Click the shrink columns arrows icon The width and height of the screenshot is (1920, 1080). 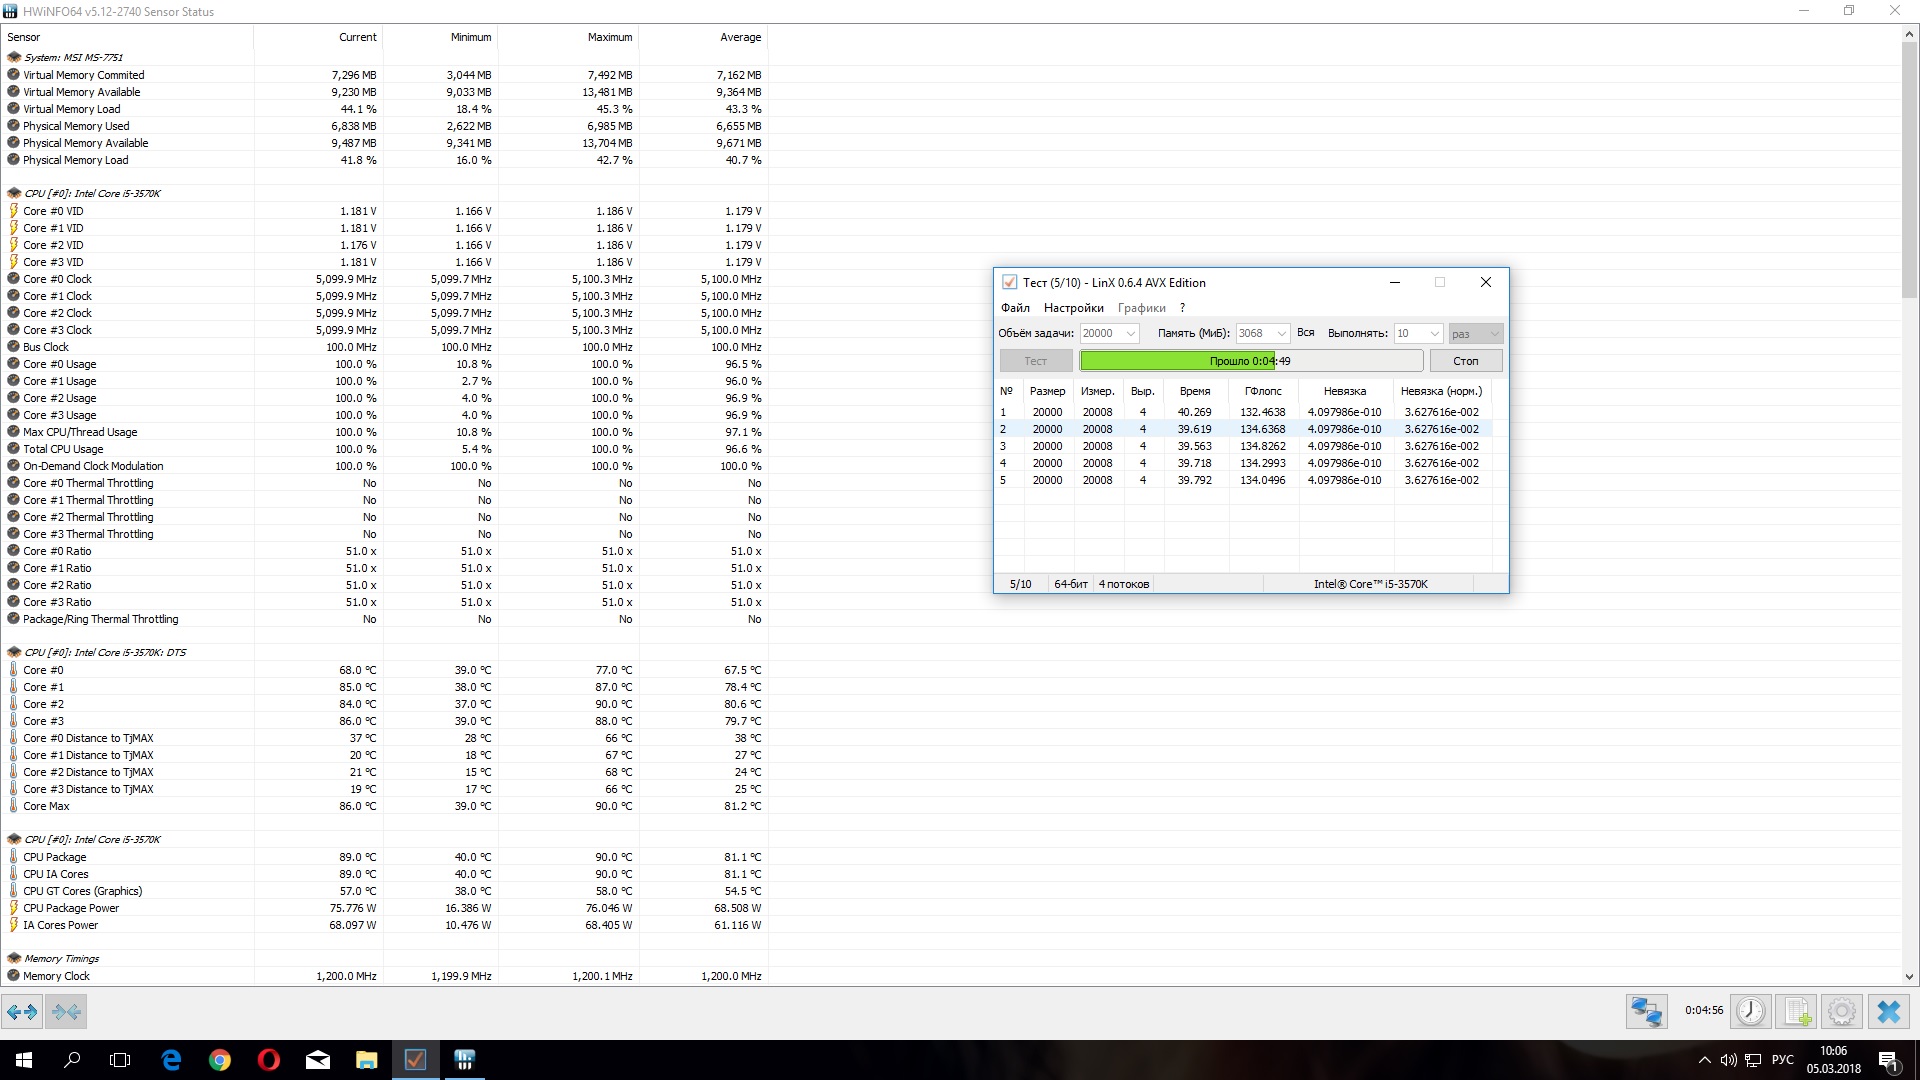[x=66, y=1012]
